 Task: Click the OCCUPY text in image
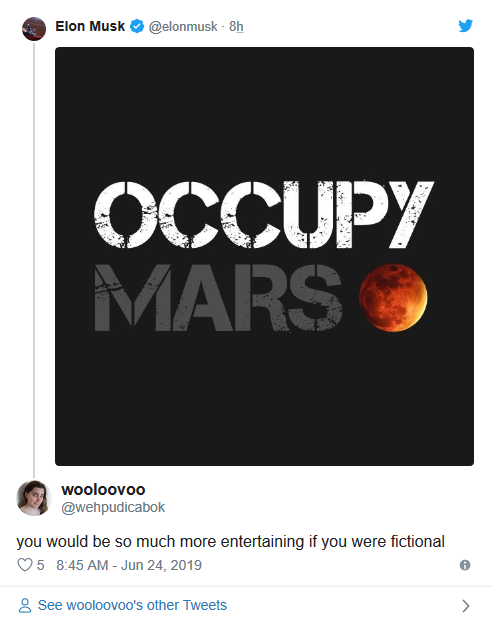point(264,214)
